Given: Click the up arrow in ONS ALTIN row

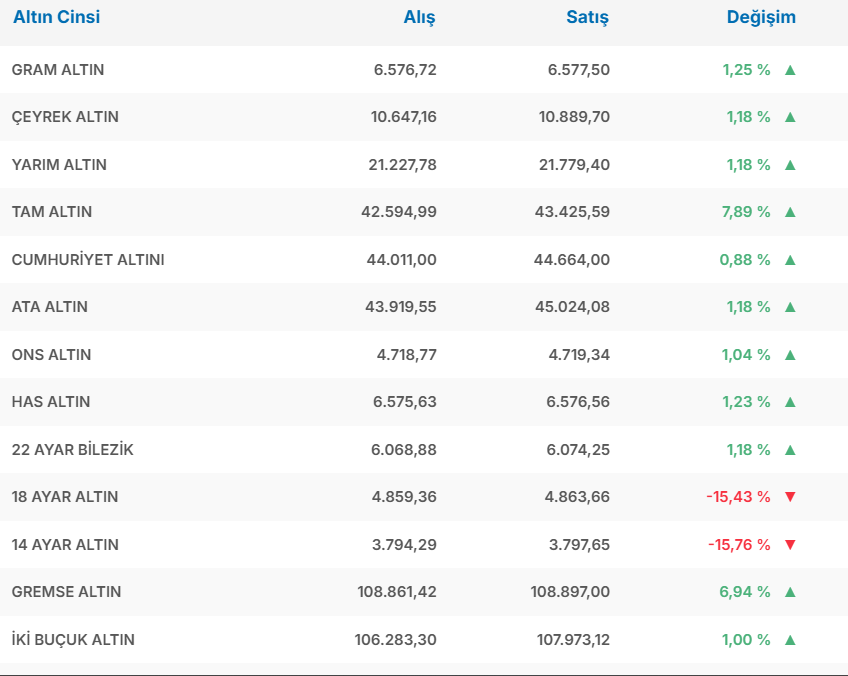Looking at the screenshot, I should pyautogui.click(x=790, y=355).
